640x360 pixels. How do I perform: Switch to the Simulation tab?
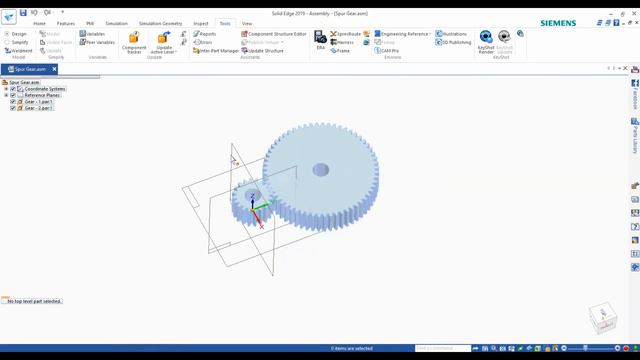117,24
